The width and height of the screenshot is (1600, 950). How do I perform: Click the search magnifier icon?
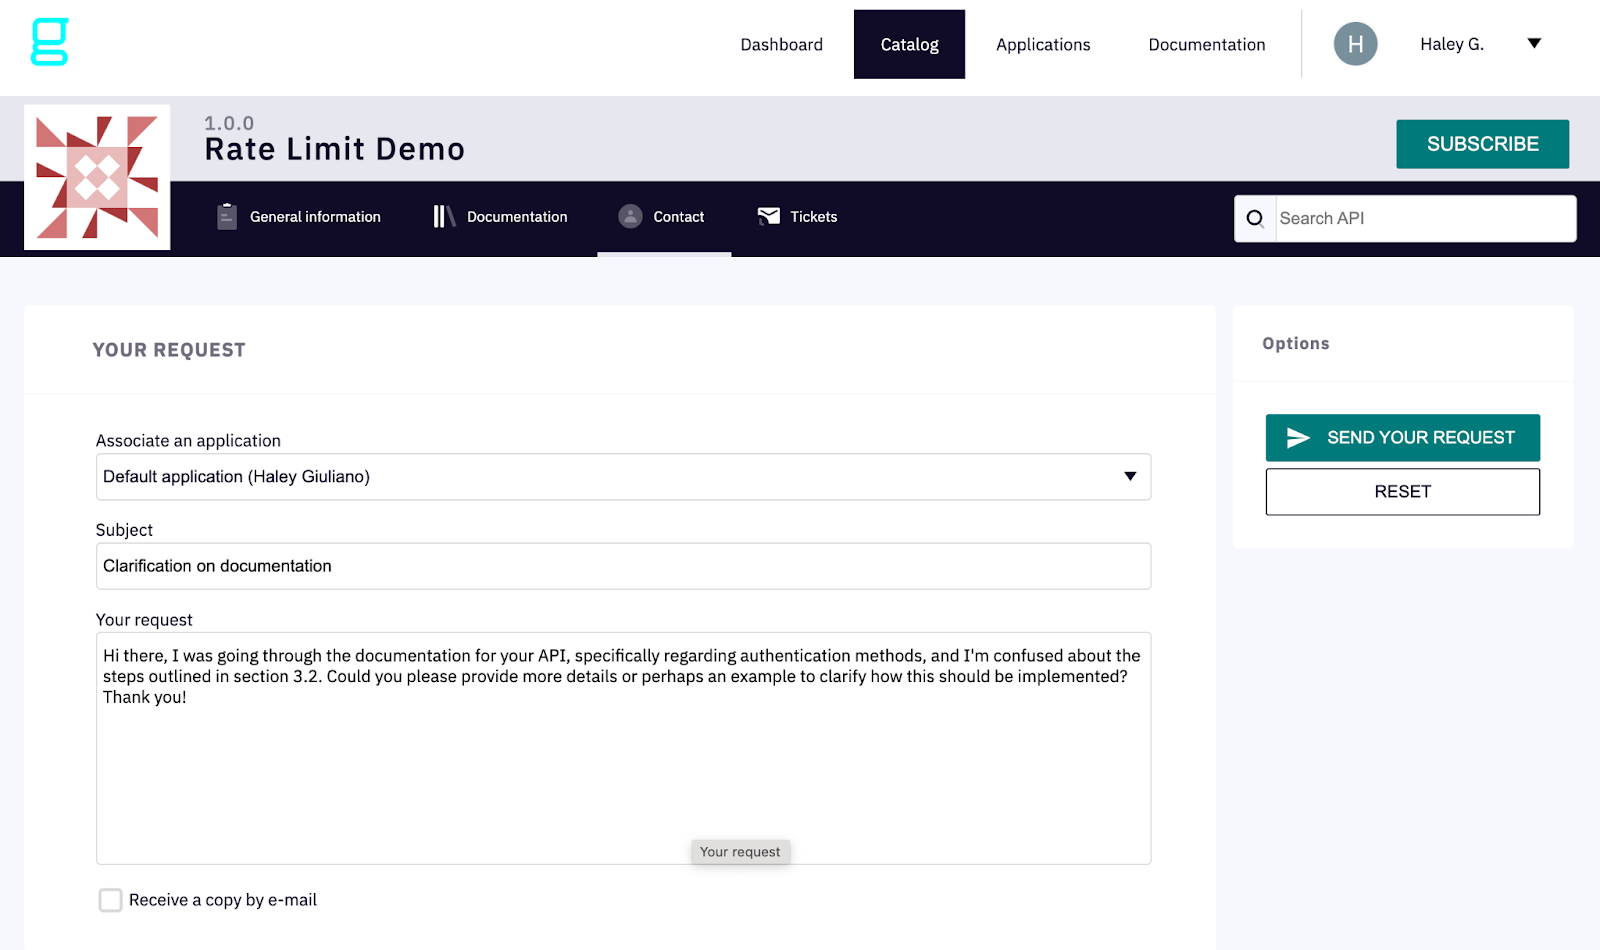(x=1255, y=218)
